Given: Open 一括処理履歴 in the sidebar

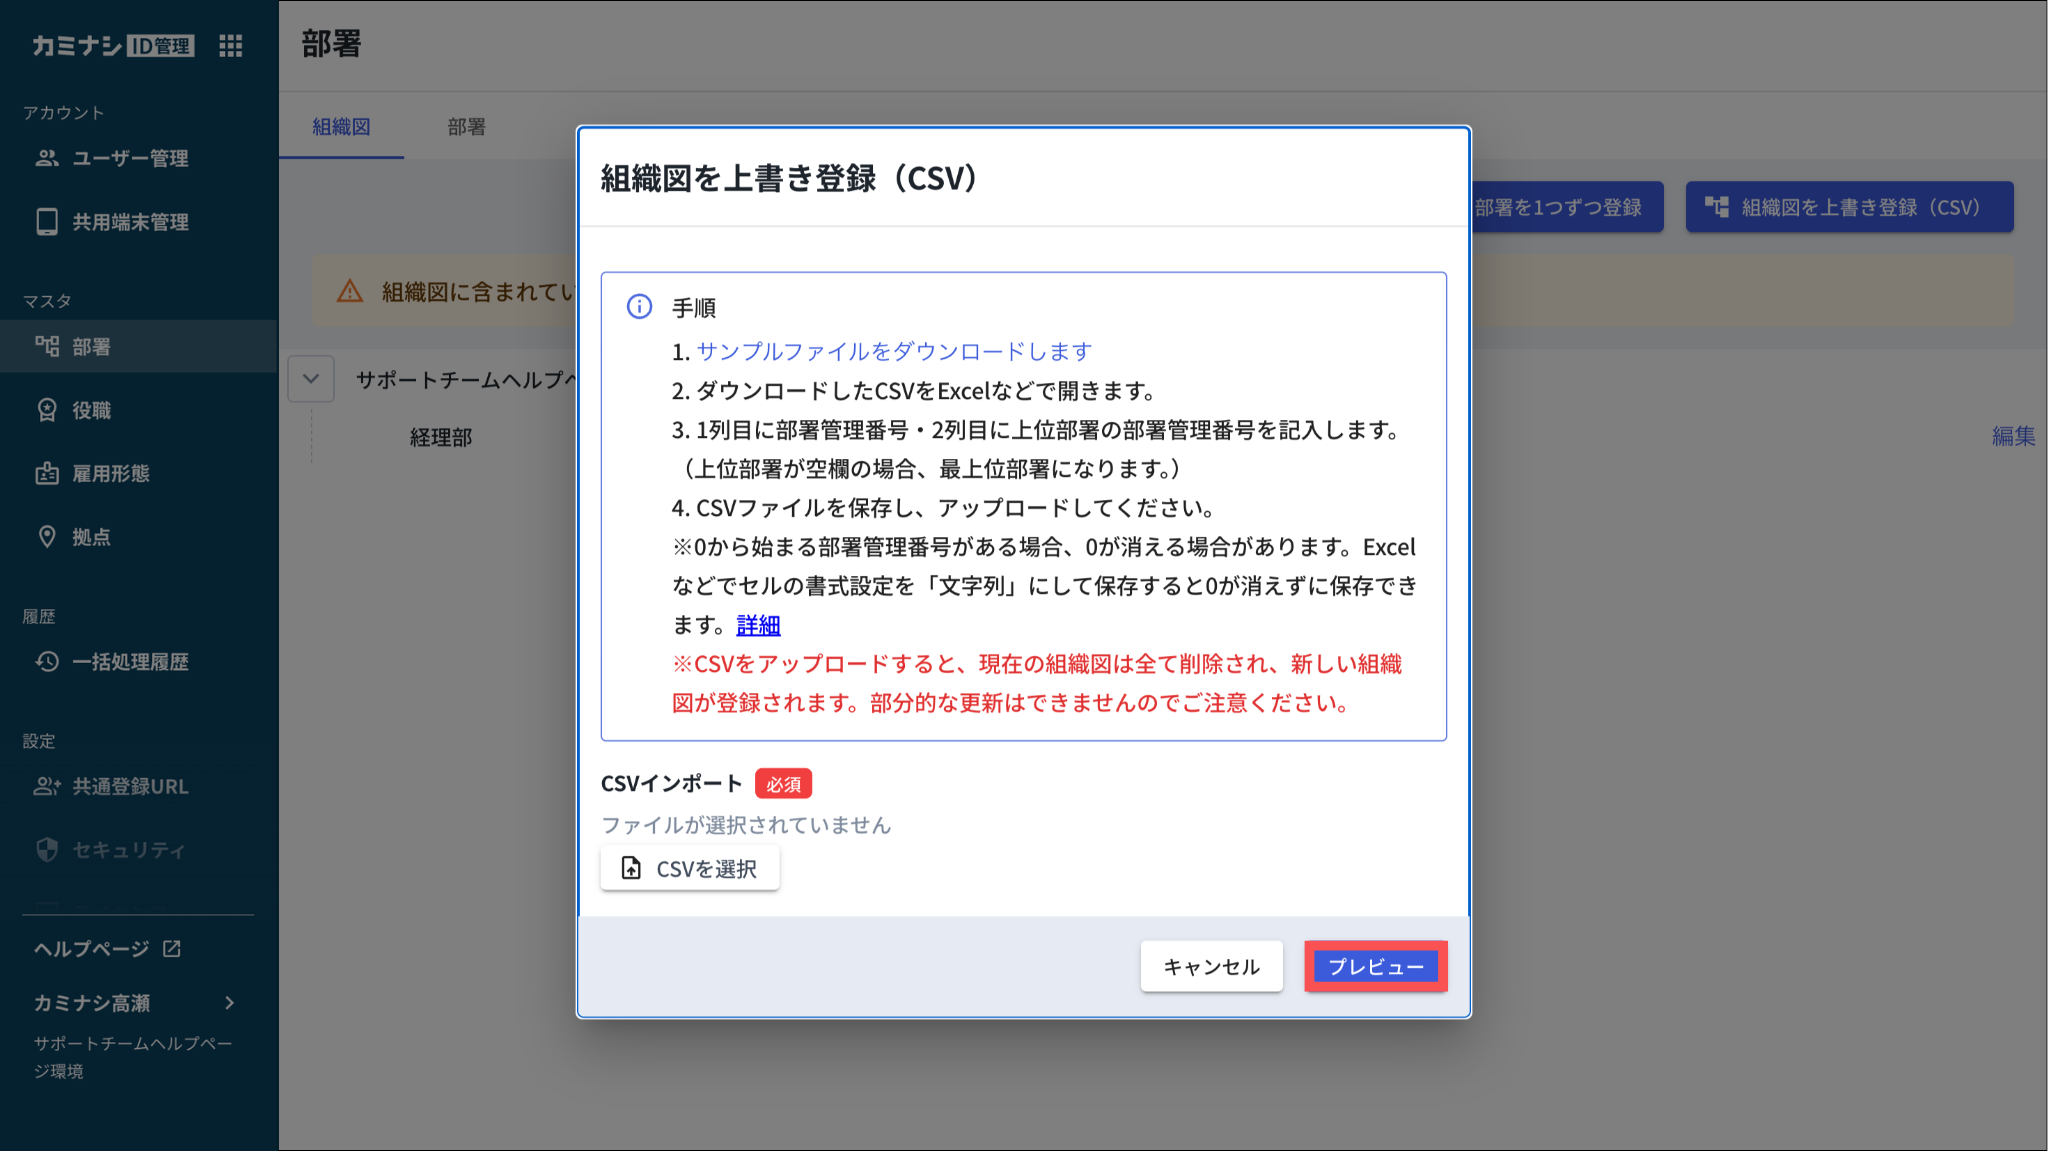Looking at the screenshot, I should (x=129, y=661).
